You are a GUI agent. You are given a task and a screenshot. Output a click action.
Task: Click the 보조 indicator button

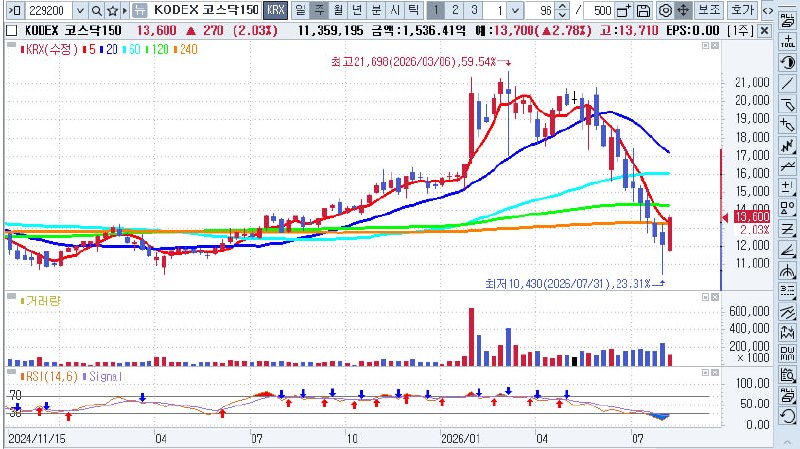click(x=709, y=10)
